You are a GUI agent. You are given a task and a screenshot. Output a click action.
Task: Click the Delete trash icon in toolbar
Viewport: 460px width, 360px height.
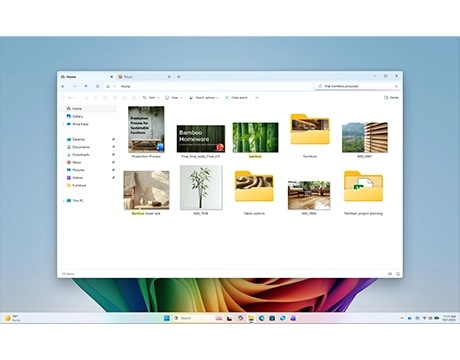coord(134,98)
